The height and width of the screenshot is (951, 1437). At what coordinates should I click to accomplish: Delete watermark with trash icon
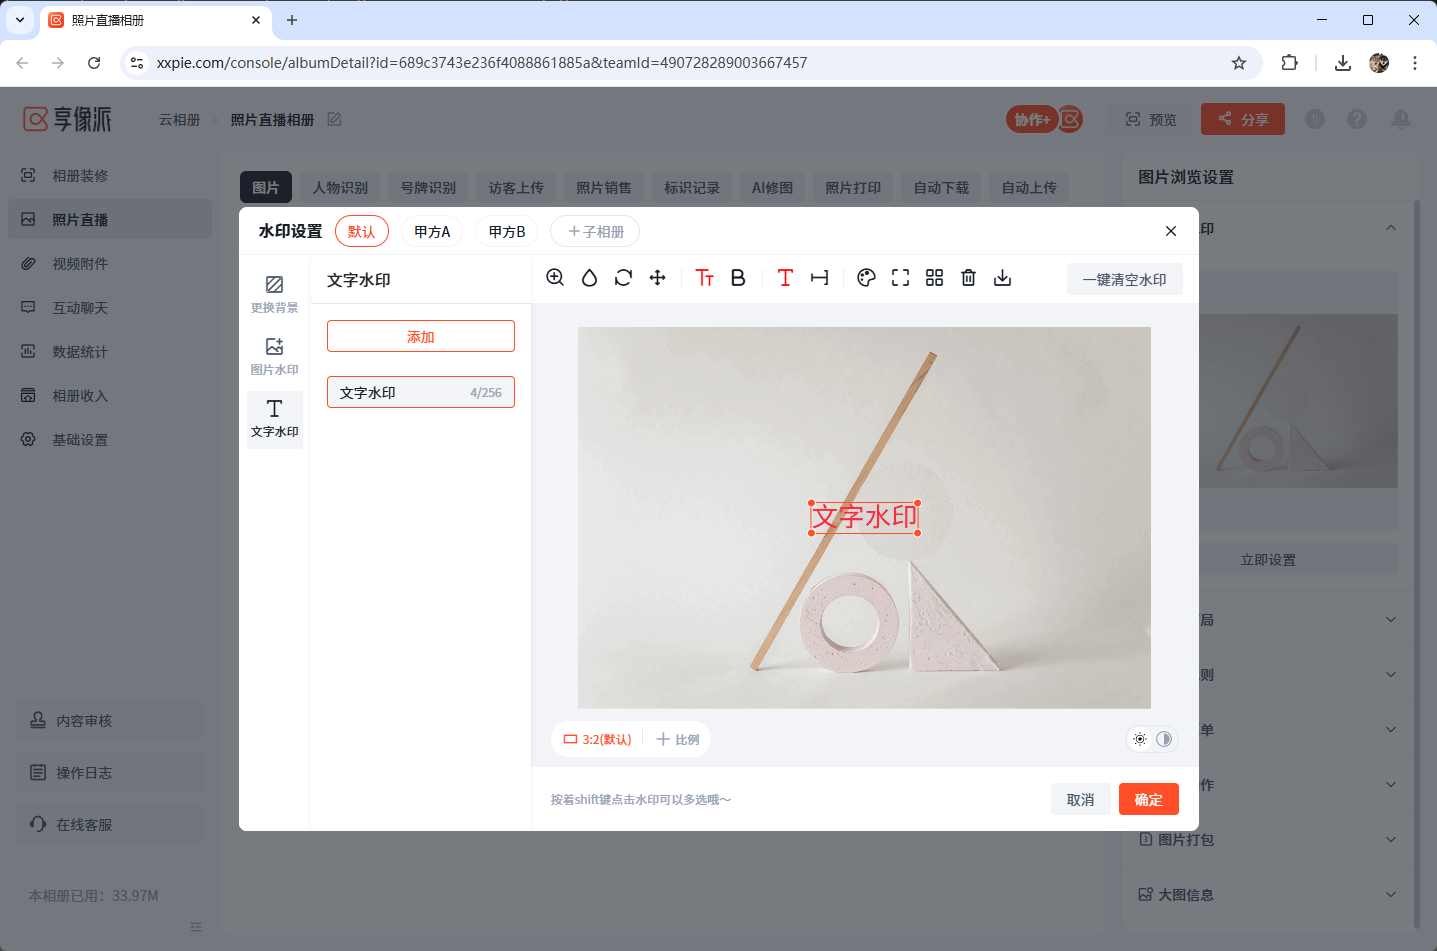point(968,278)
